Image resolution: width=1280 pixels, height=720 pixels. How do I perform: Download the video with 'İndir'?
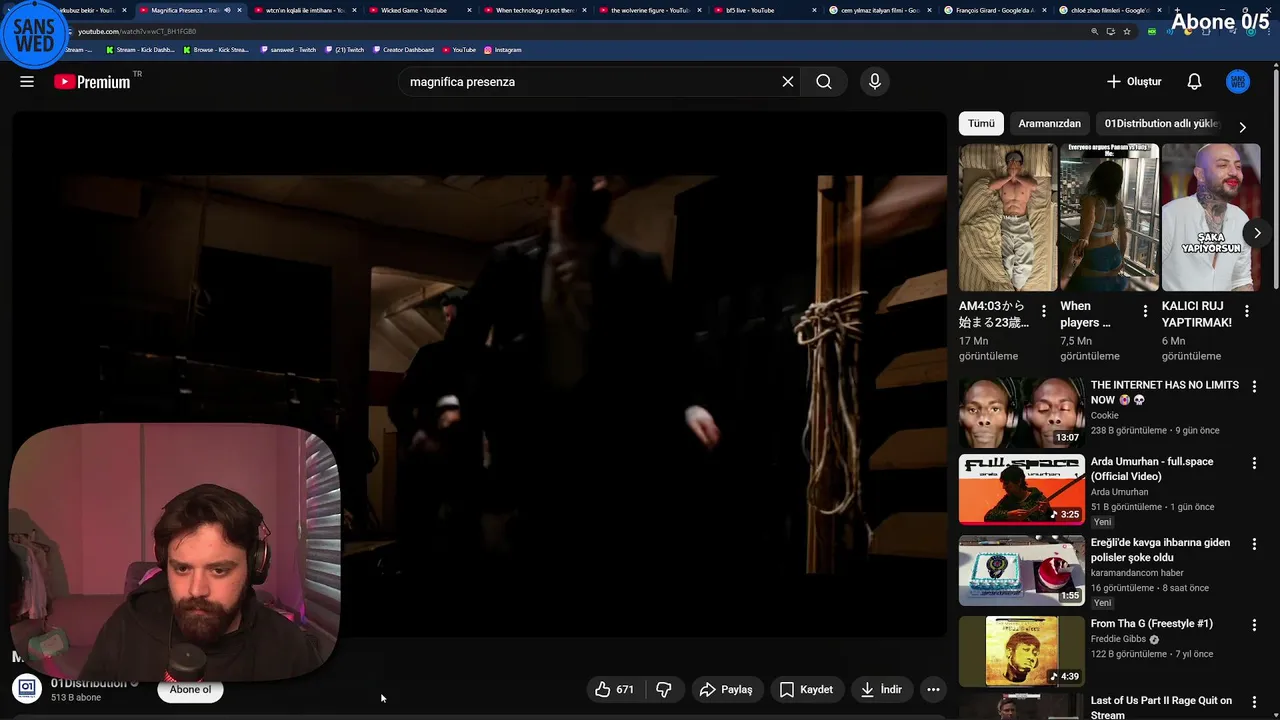tap(881, 689)
